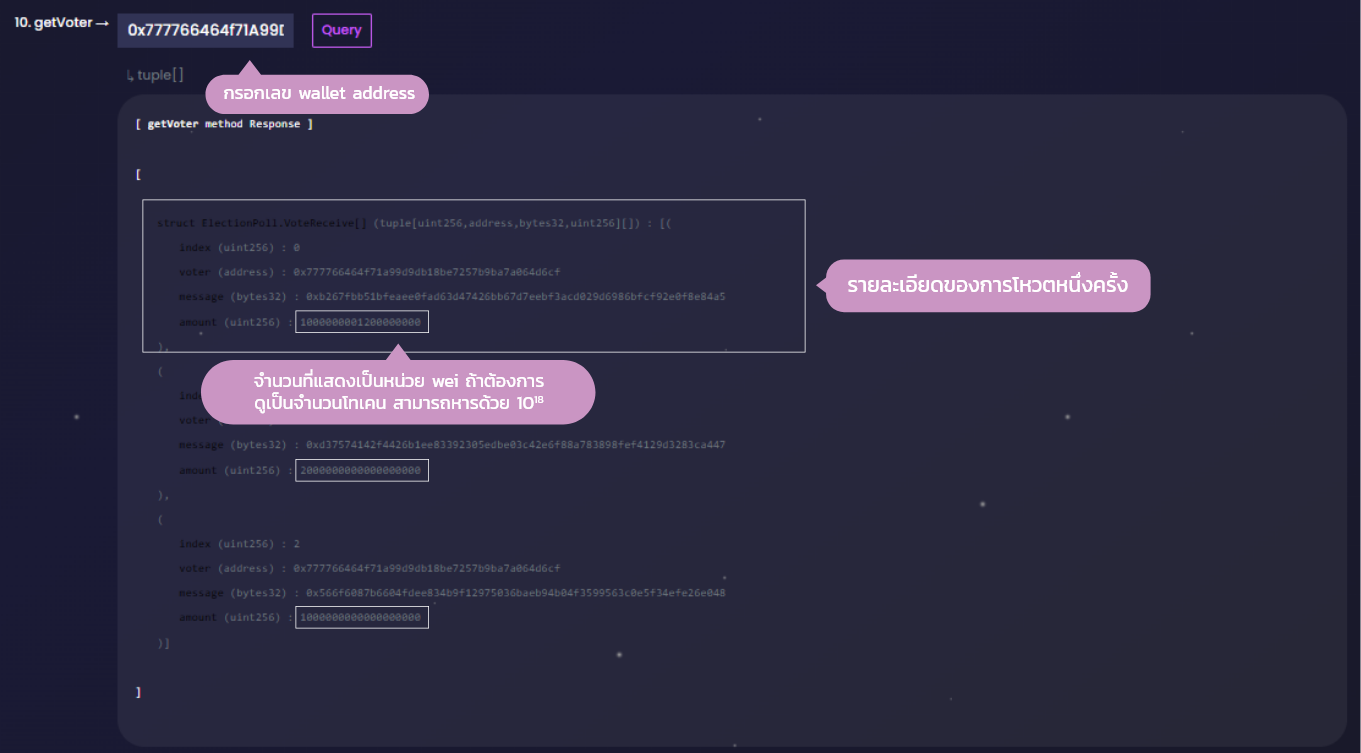Click the Query button
This screenshot has height=753, width=1361.
[341, 30]
